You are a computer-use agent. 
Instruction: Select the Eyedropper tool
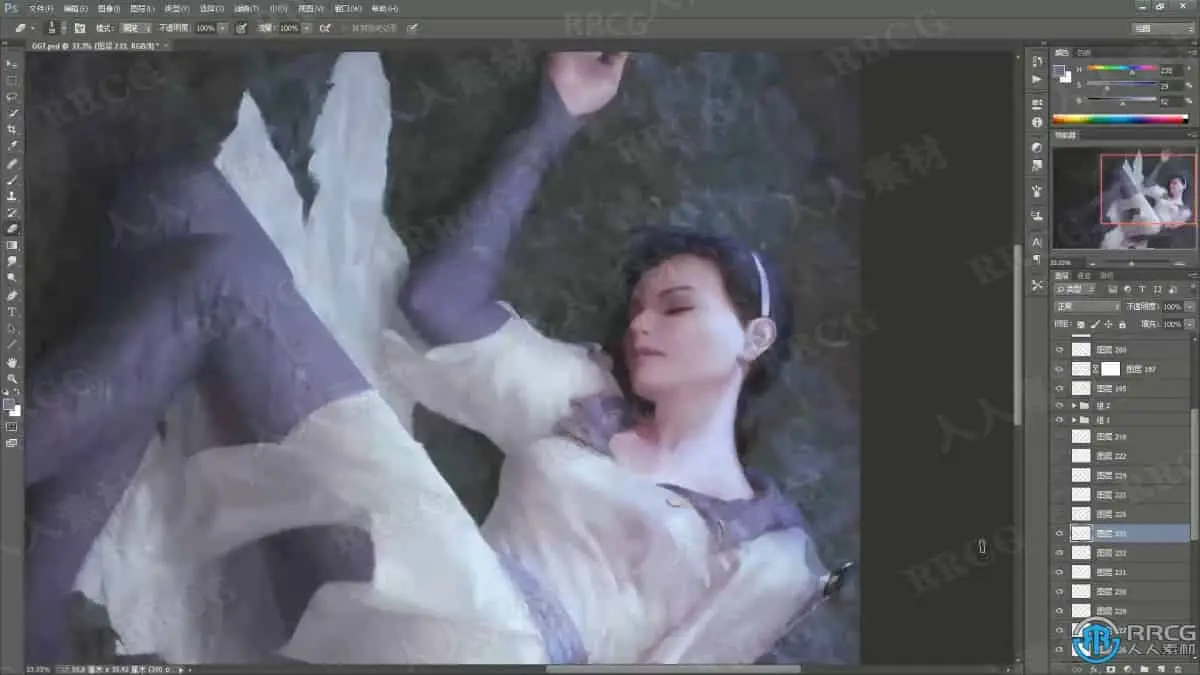click(x=12, y=146)
